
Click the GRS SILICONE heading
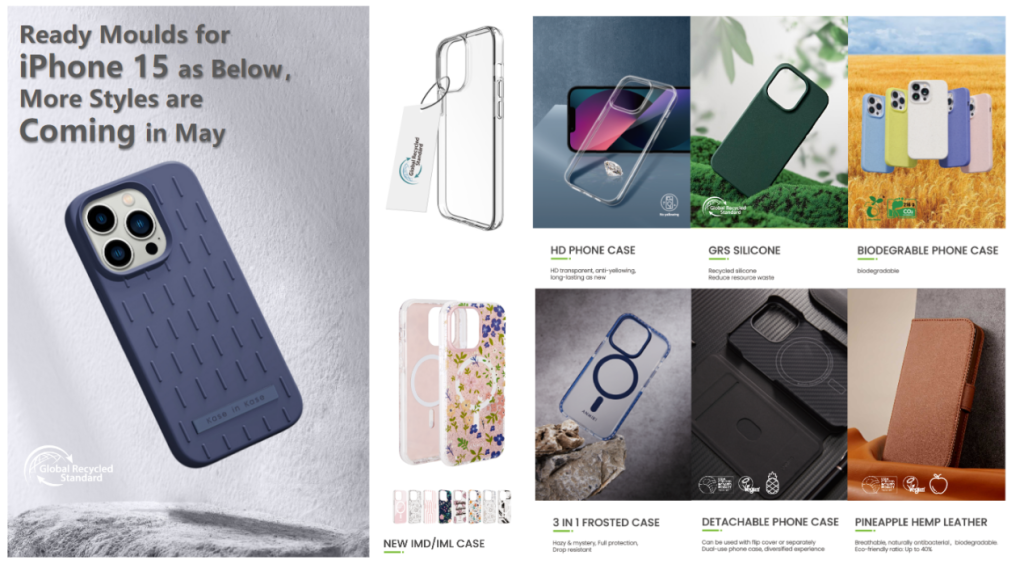pos(744,250)
